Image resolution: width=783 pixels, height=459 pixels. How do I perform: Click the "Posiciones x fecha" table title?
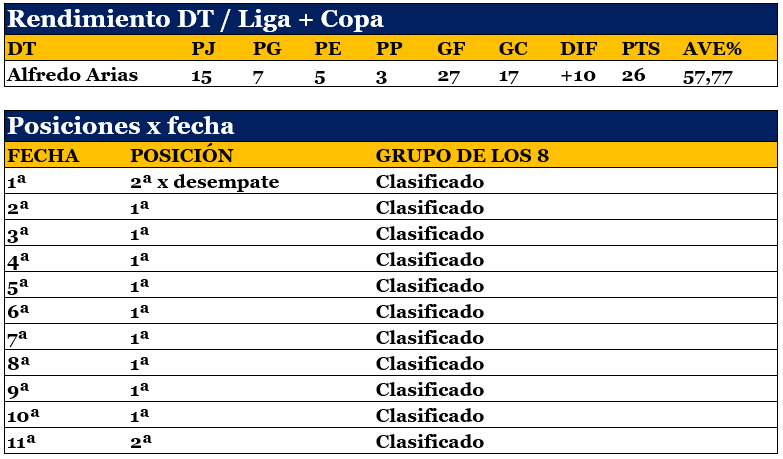click(121, 126)
